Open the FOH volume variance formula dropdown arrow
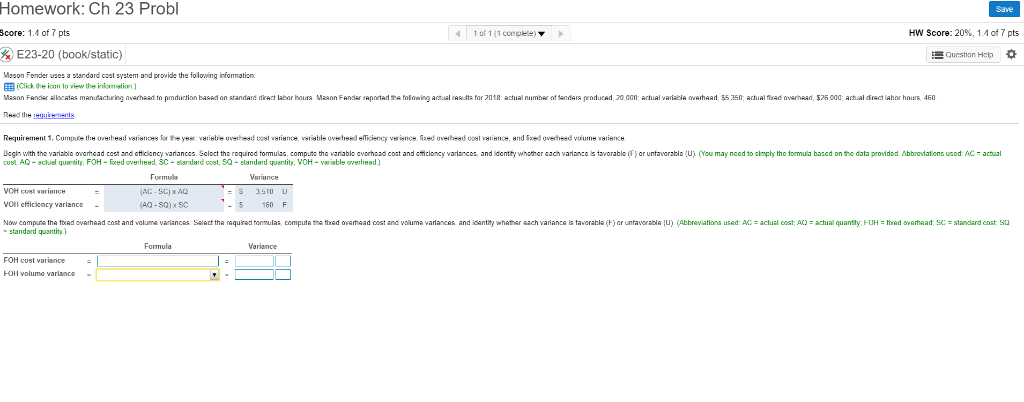This screenshot has width=1024, height=402. (215, 275)
